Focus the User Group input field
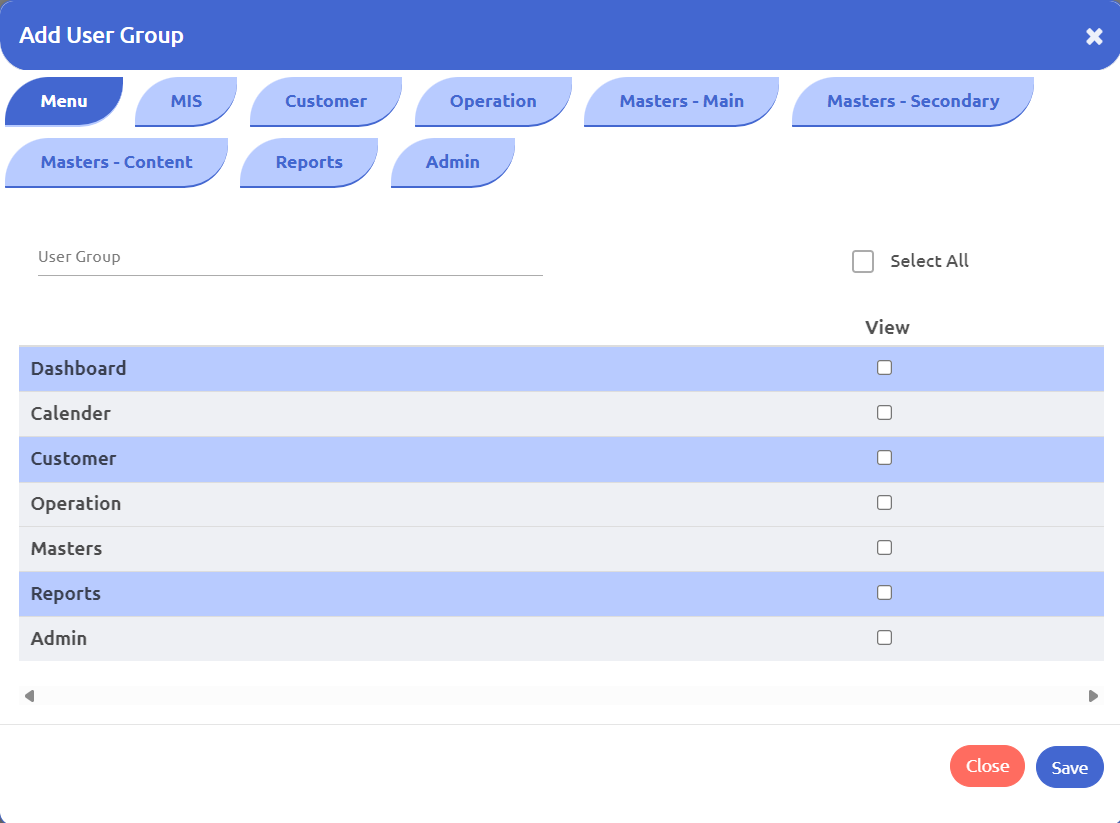This screenshot has height=823, width=1120. click(x=290, y=258)
